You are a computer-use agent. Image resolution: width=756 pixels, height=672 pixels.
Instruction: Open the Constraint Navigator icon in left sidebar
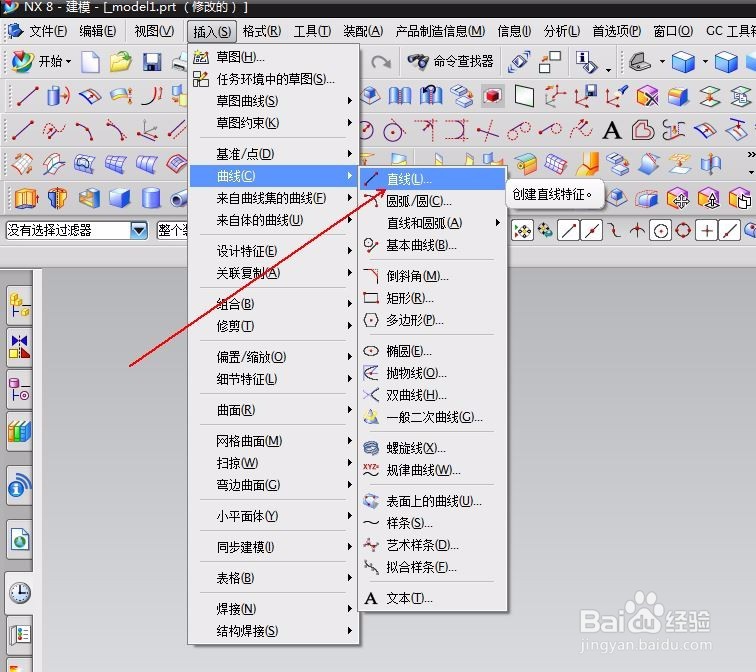tap(20, 347)
